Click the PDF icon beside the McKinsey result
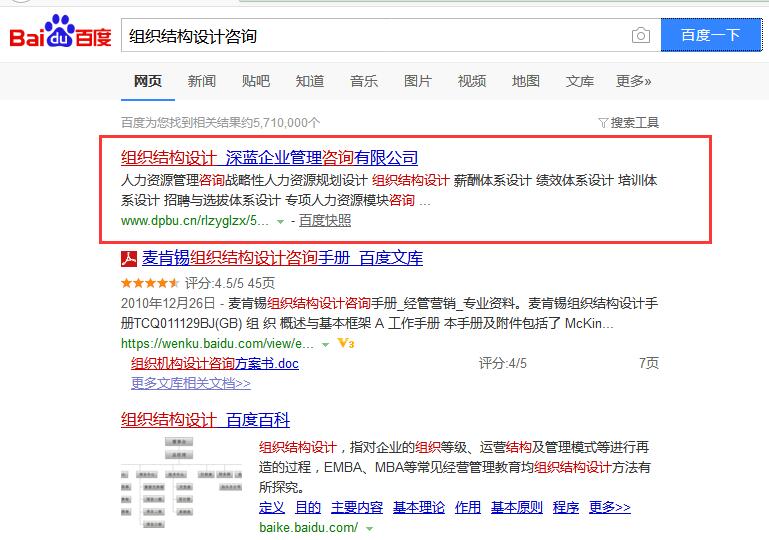Screen dimensions: 769x540 tap(129, 259)
